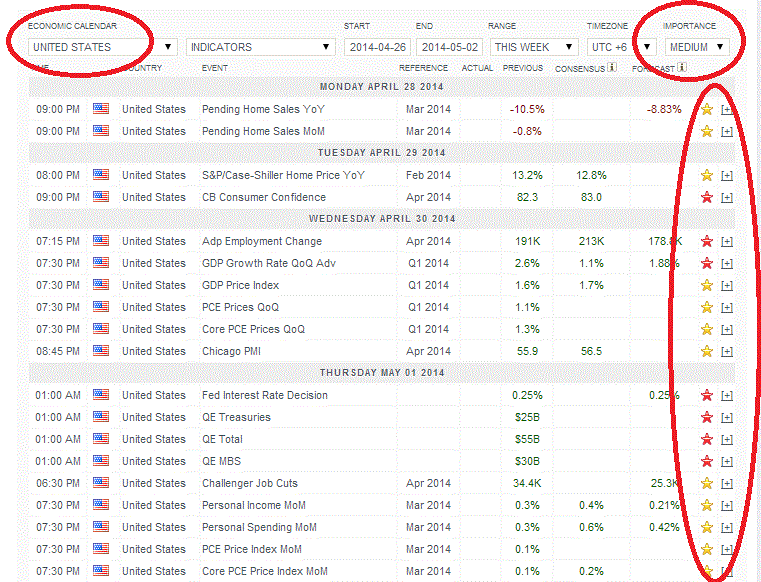This screenshot has height=582, width=761.
Task: Click the star icon for Chicago PMI
Action: pyautogui.click(x=707, y=351)
